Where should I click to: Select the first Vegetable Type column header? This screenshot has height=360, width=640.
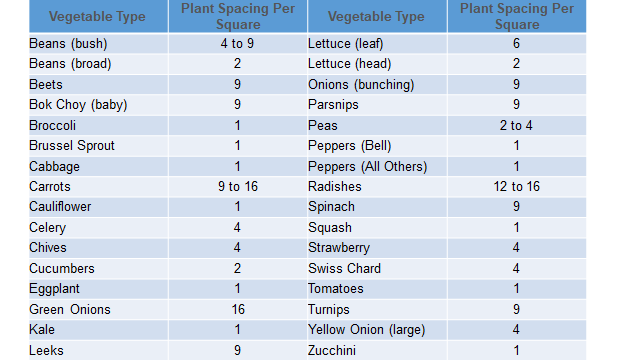(x=97, y=16)
